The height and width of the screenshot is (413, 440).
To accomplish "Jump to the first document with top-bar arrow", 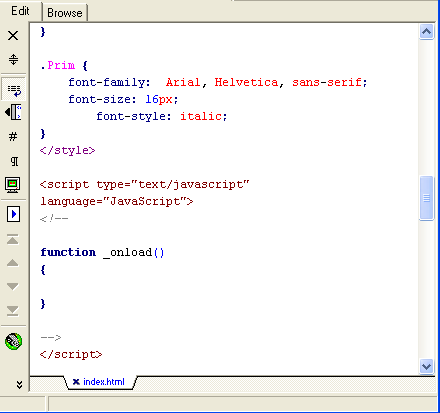I will (13, 240).
